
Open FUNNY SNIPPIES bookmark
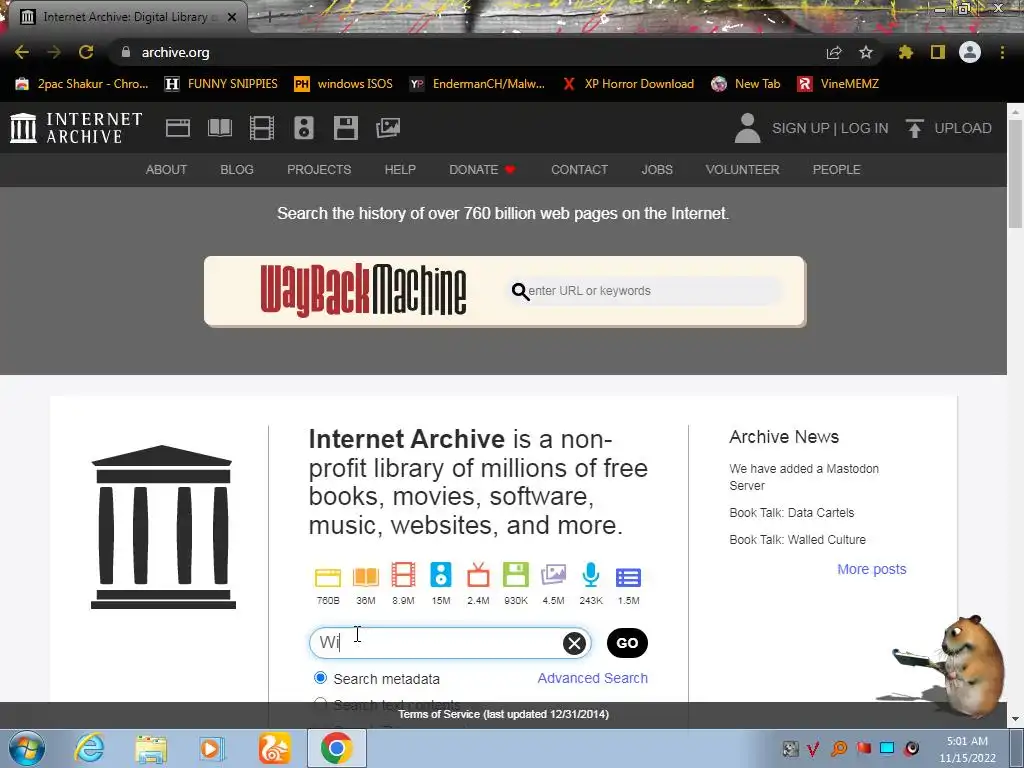point(221,84)
